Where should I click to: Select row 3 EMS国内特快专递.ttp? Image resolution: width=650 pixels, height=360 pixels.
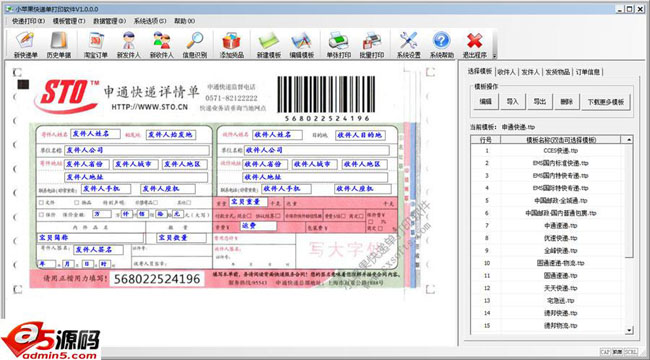(x=547, y=175)
